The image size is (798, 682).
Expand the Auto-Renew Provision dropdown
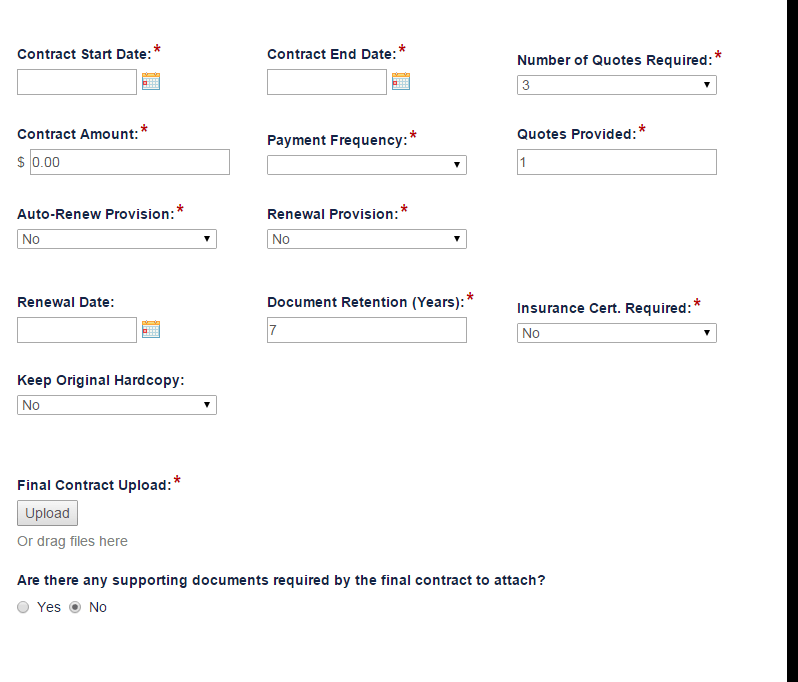tap(116, 239)
